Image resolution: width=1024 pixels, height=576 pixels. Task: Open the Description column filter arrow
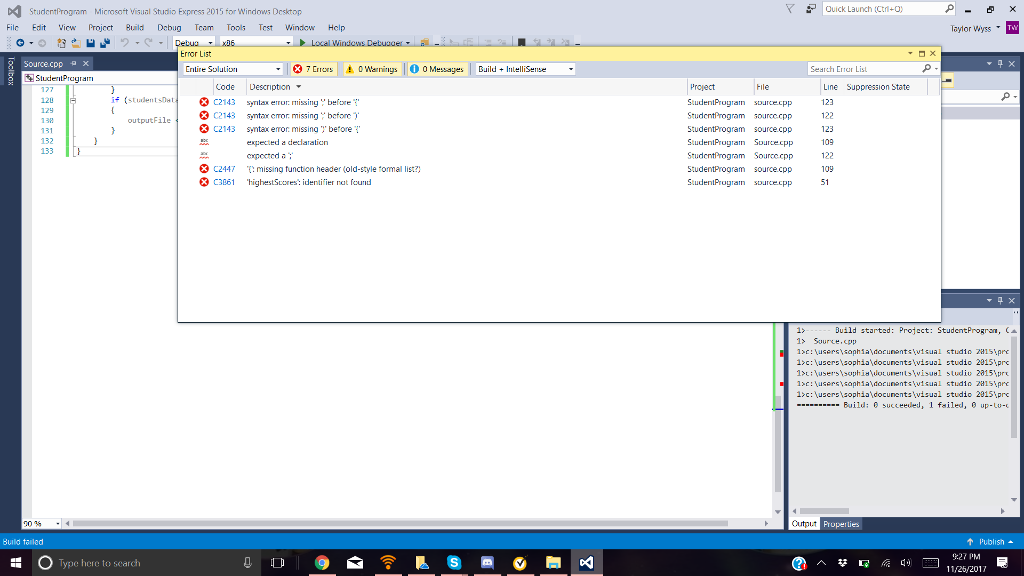(298, 87)
